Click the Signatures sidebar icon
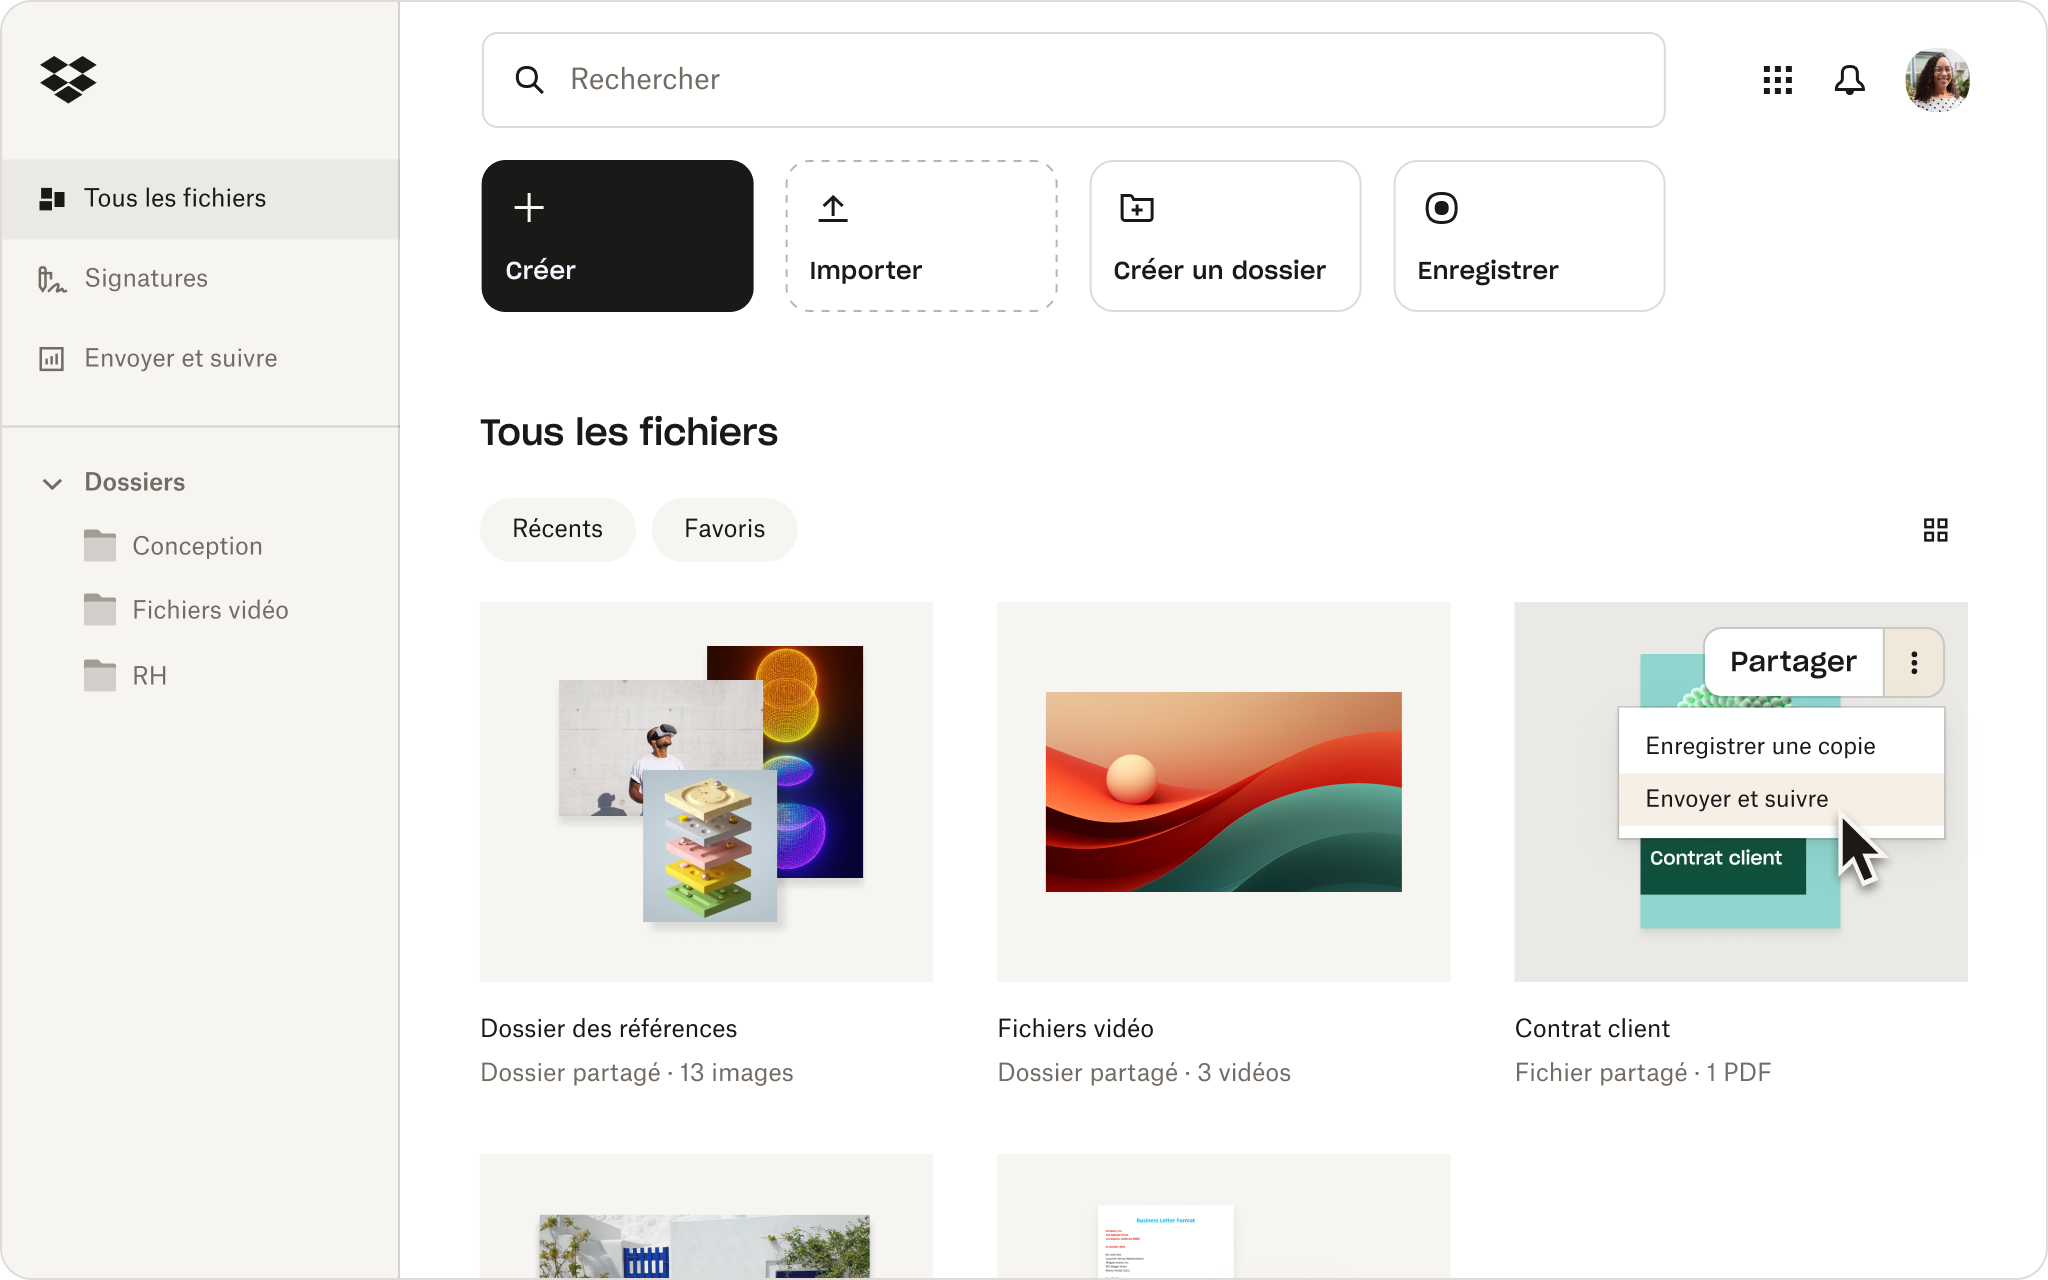The height and width of the screenshot is (1280, 2048). (x=52, y=277)
